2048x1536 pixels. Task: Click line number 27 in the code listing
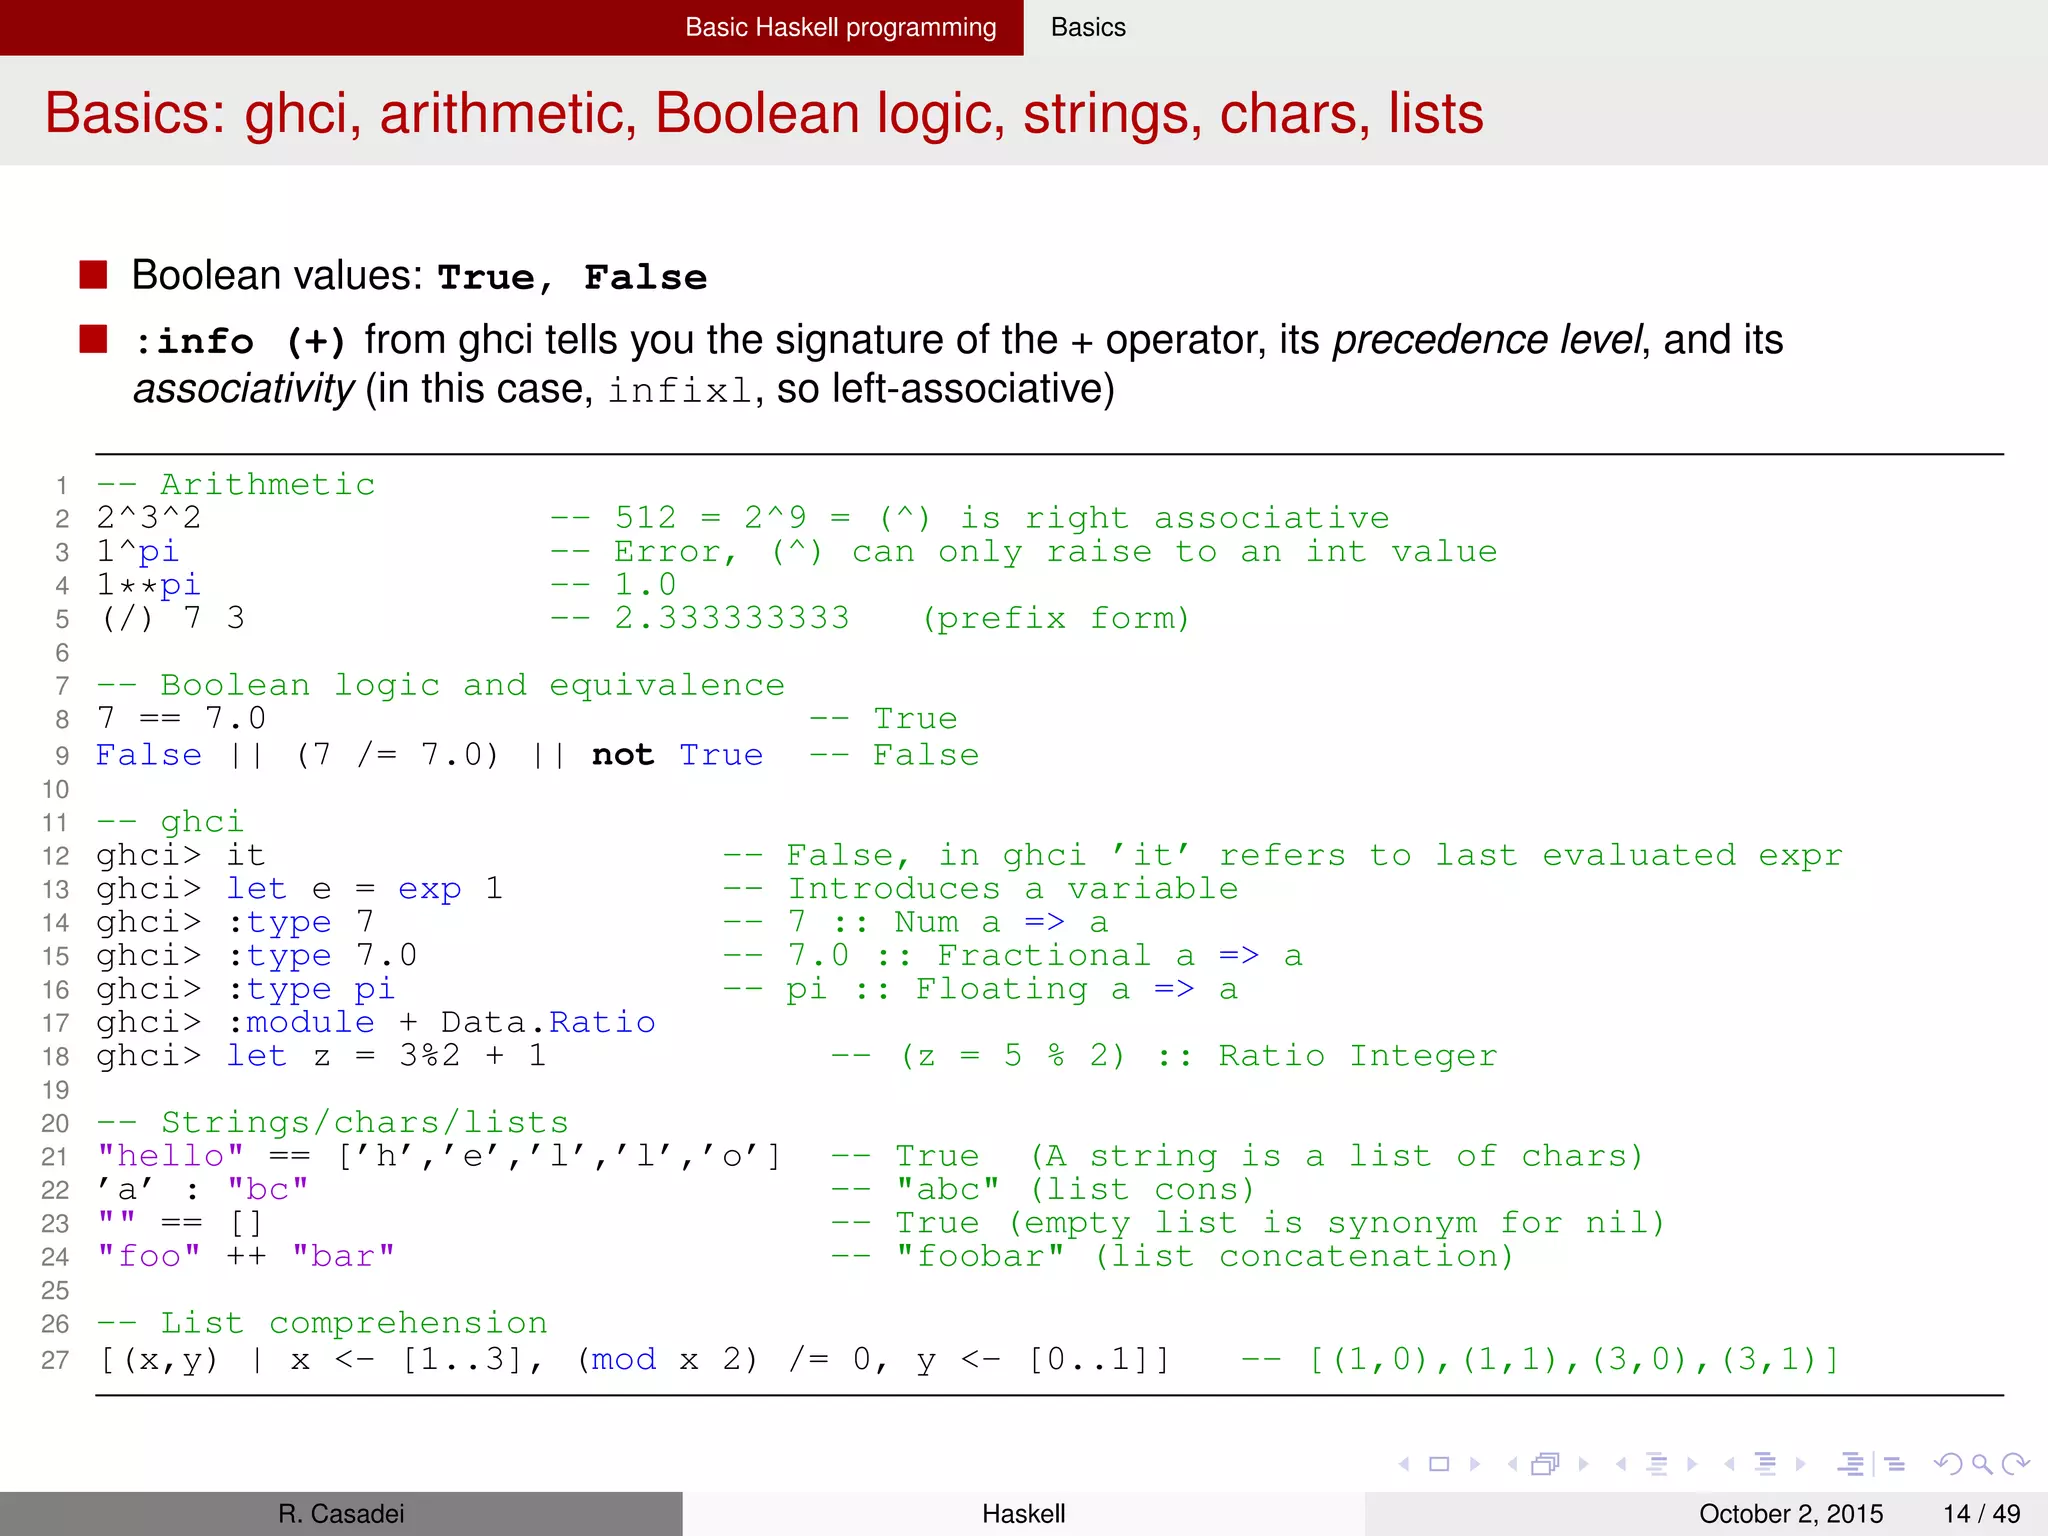click(x=55, y=1360)
